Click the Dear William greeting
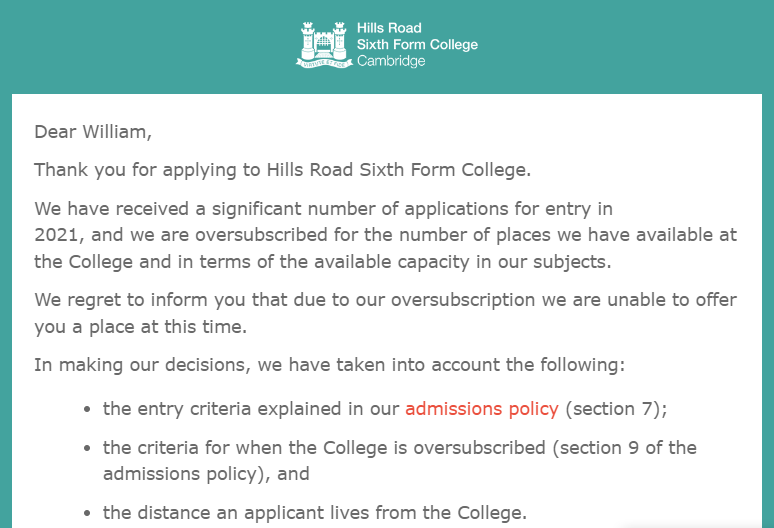The image size is (774, 528). (x=93, y=131)
